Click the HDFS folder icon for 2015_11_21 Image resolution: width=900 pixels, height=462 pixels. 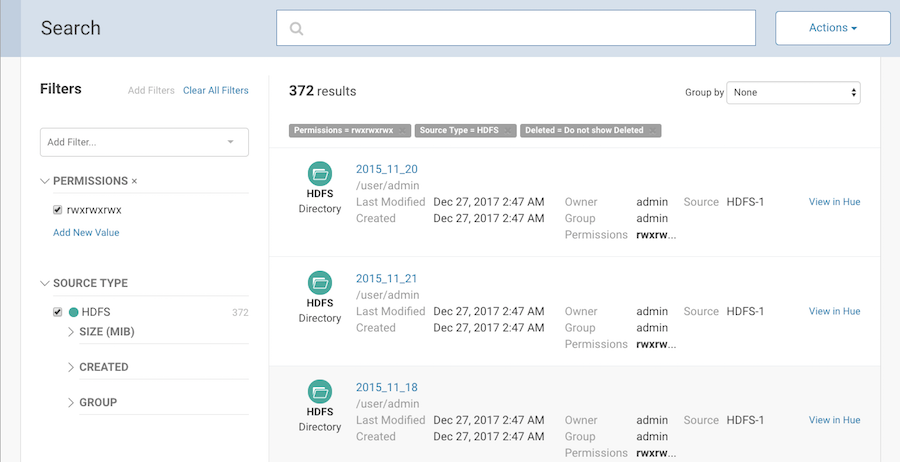coord(320,282)
